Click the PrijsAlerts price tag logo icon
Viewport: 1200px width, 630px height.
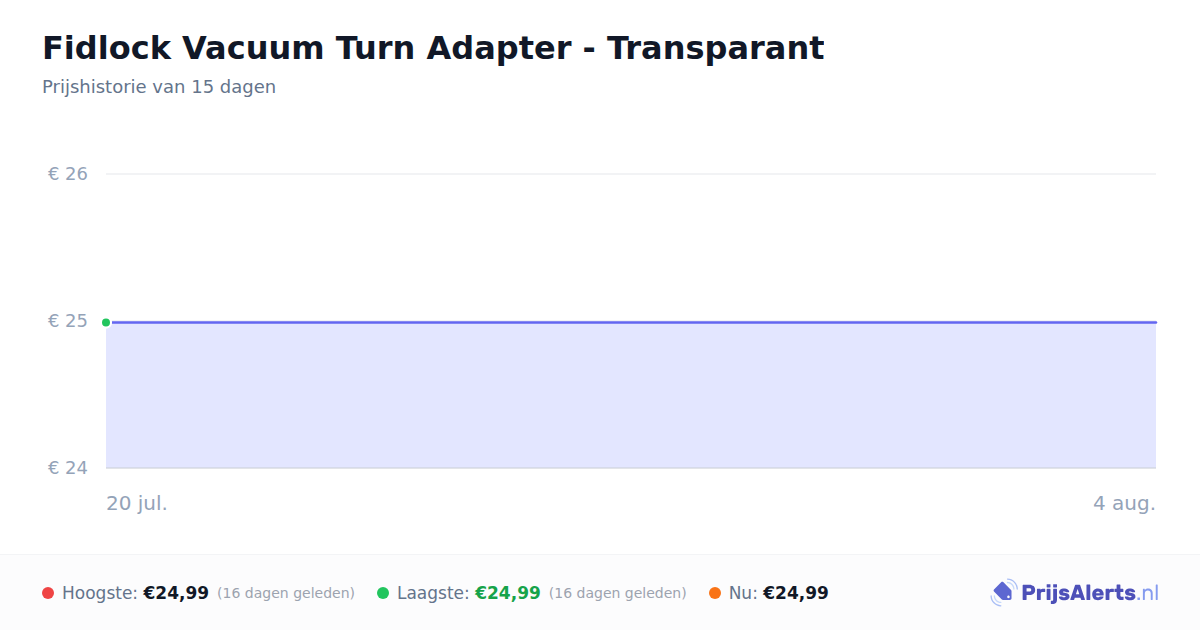(1003, 593)
